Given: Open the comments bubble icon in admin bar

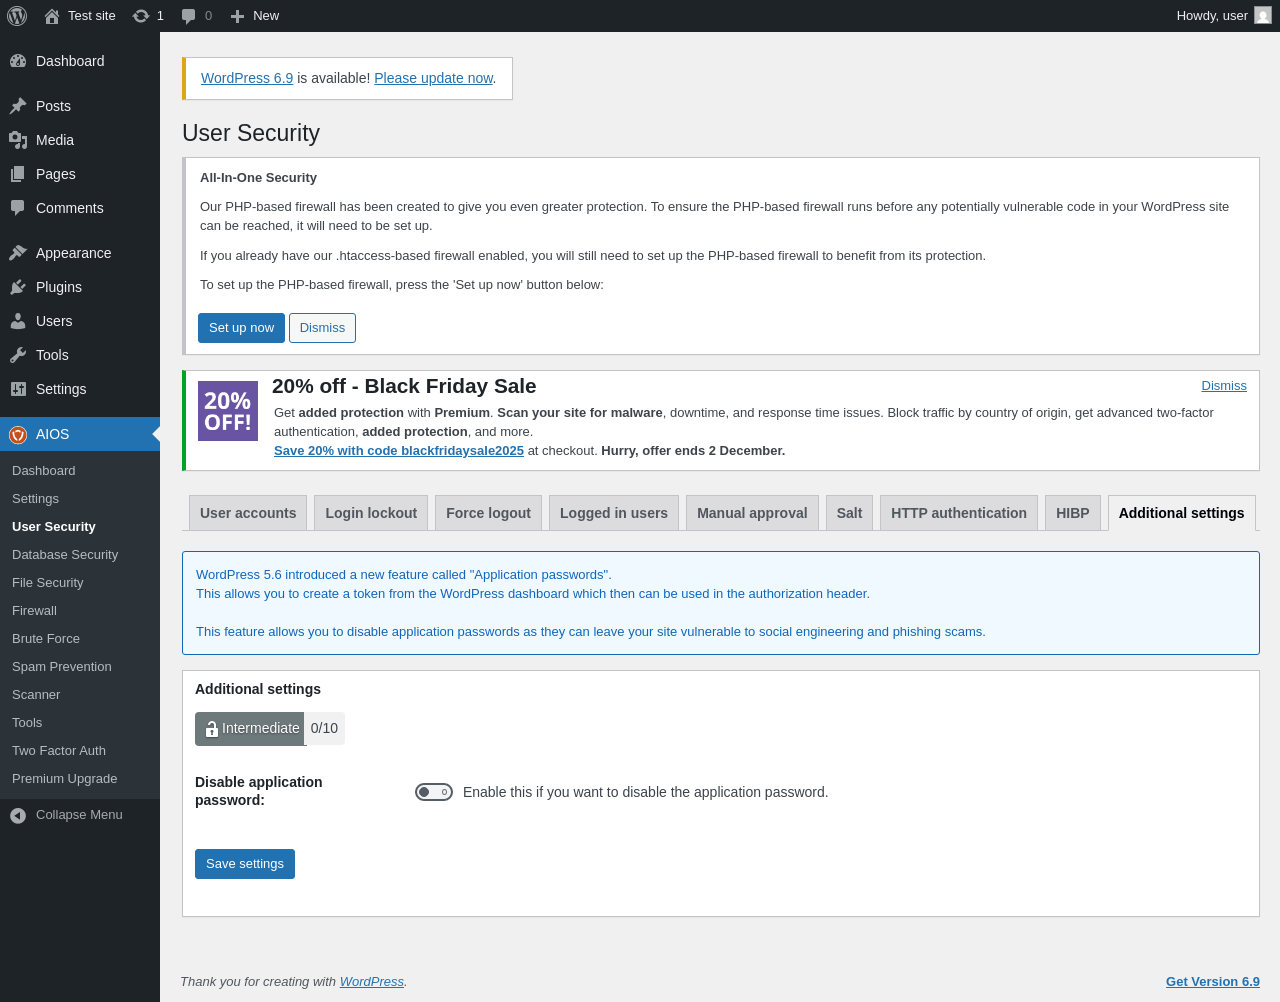Looking at the screenshot, I should coord(189,16).
